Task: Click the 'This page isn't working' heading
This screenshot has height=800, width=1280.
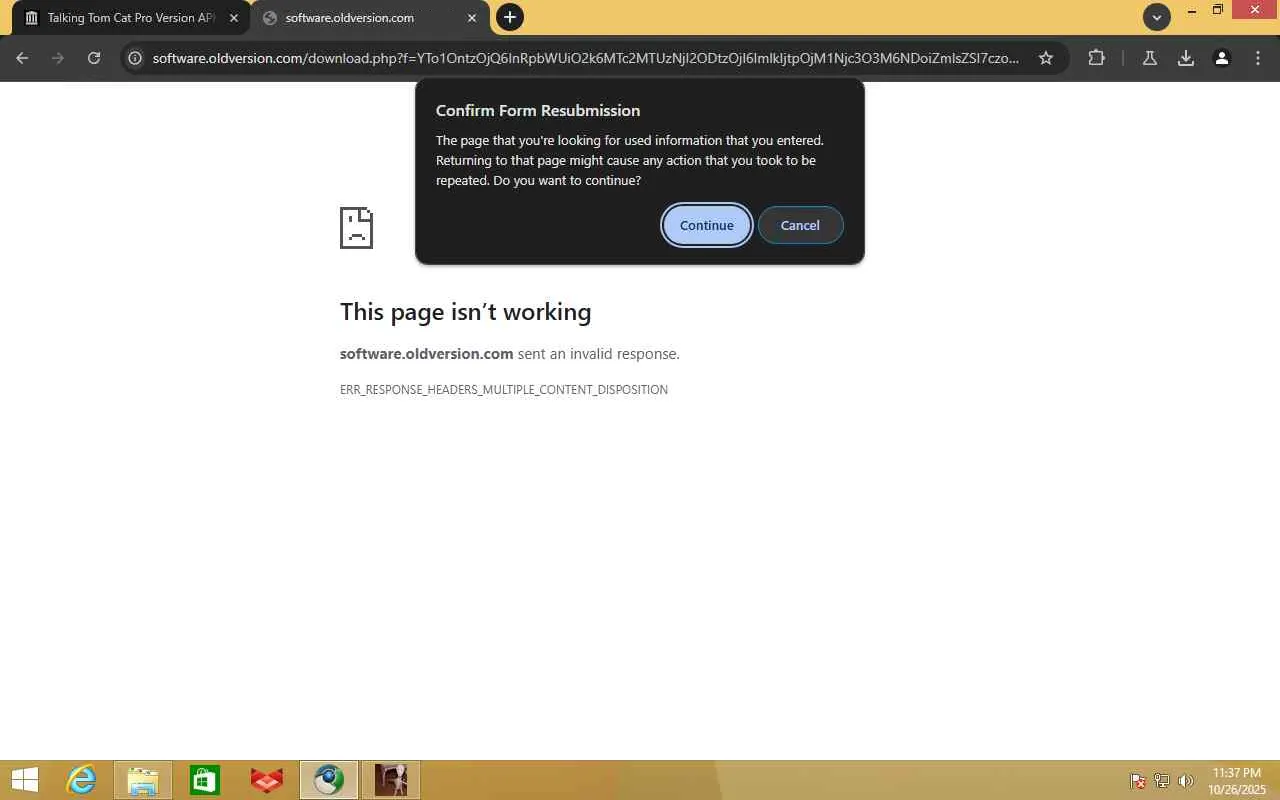Action: pos(465,312)
